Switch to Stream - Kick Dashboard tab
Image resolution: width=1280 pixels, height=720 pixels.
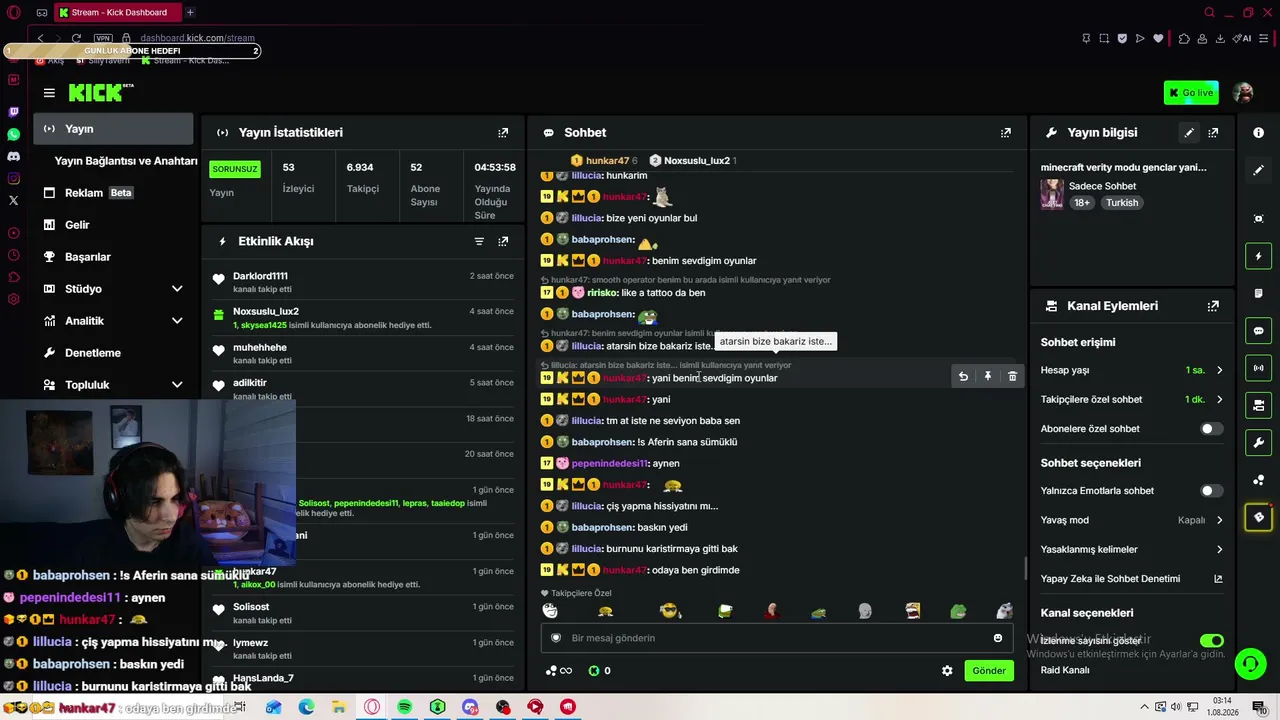116,12
